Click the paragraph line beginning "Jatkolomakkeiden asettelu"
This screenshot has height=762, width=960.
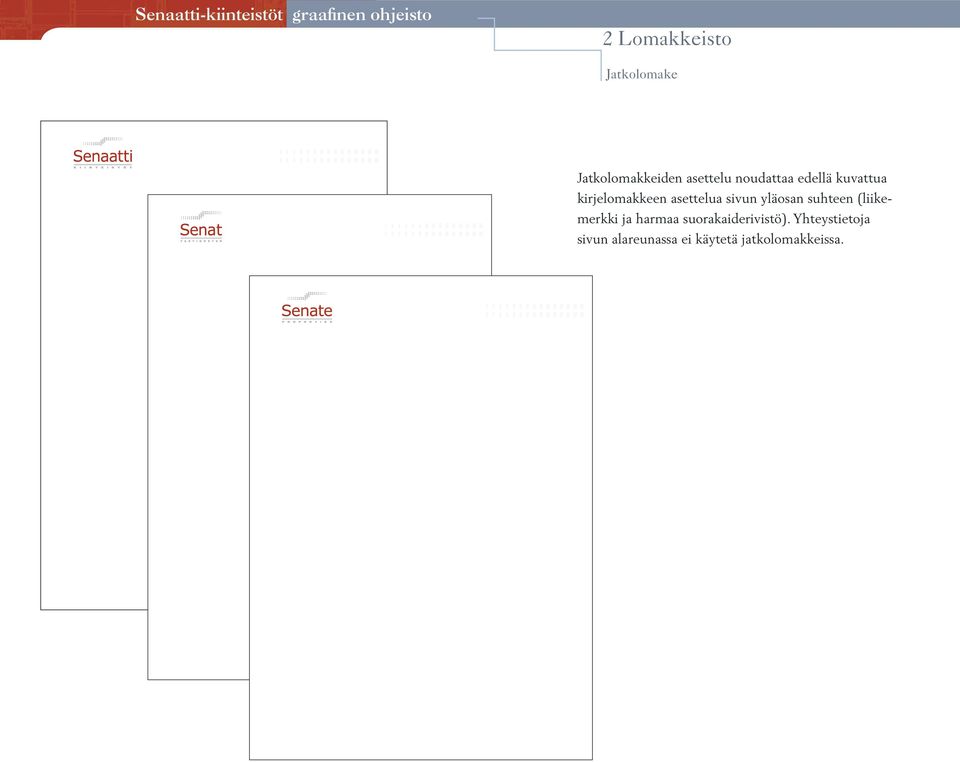tap(732, 178)
